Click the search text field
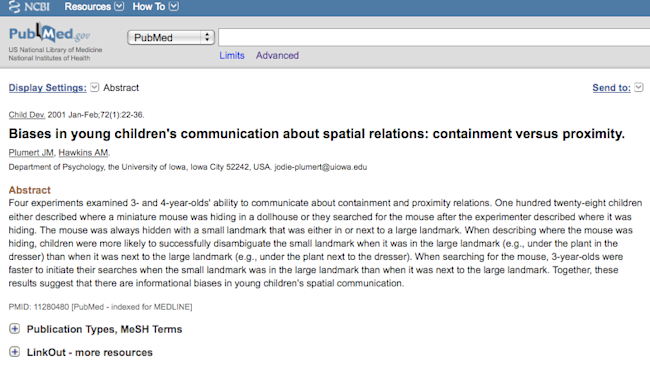The image size is (650, 366). 434,37
